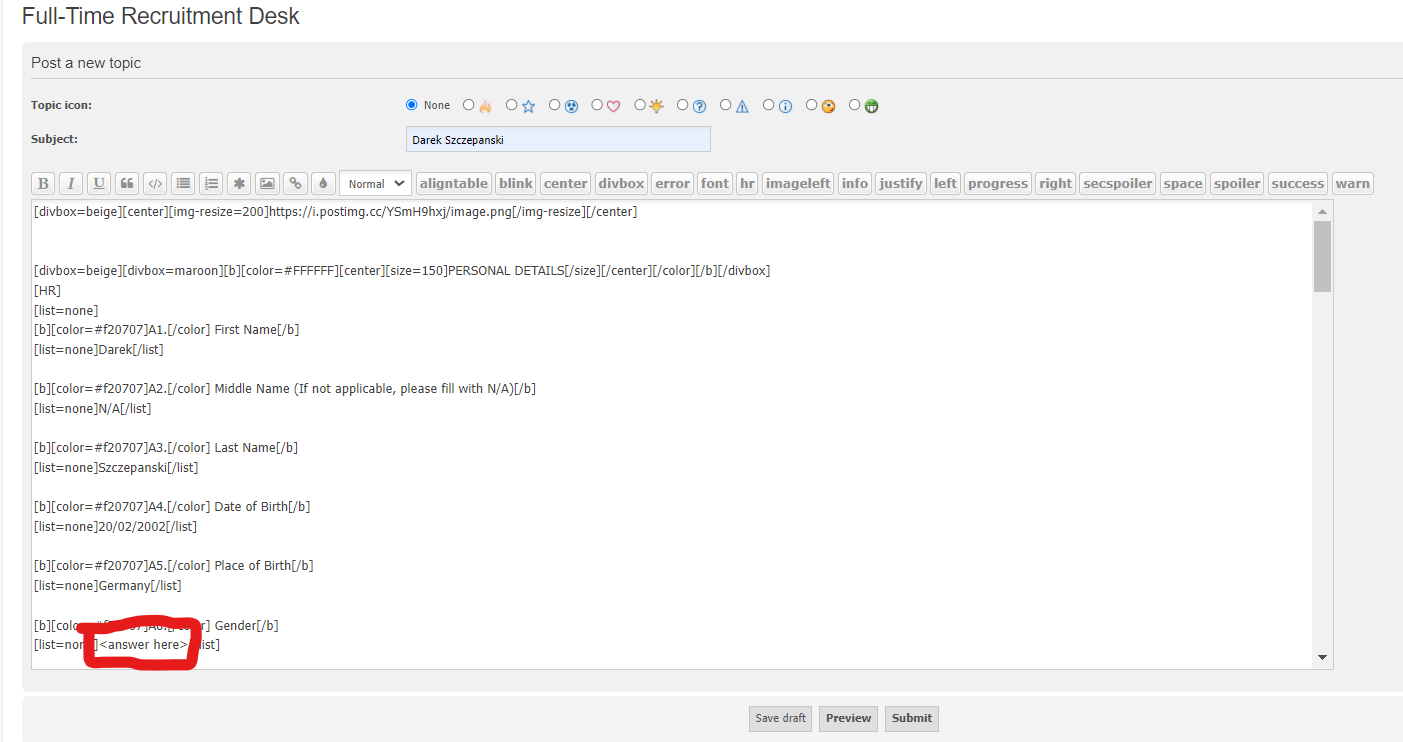Open the 'Normal' font size dropdown
The image size is (1403, 742).
tap(376, 184)
